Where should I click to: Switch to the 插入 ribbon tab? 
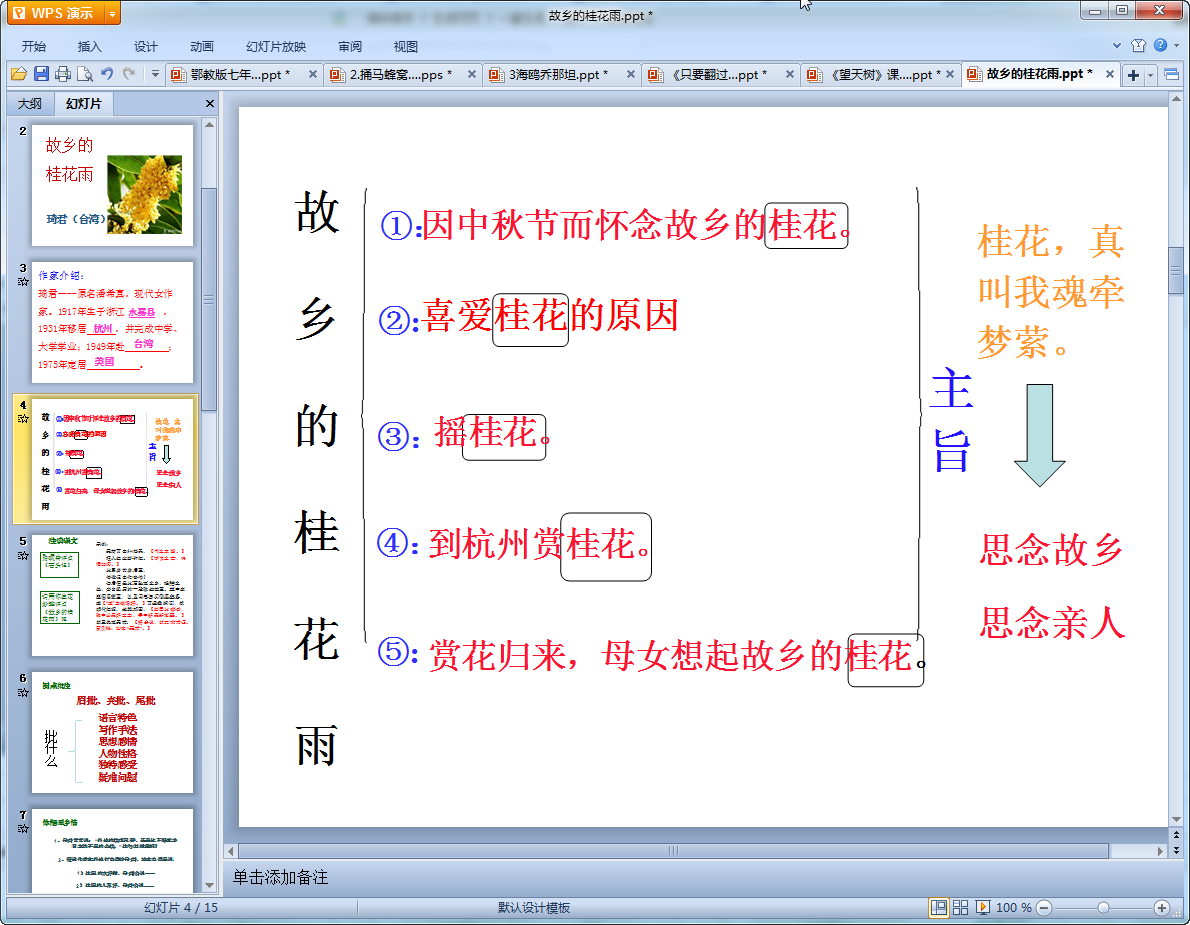click(90, 46)
